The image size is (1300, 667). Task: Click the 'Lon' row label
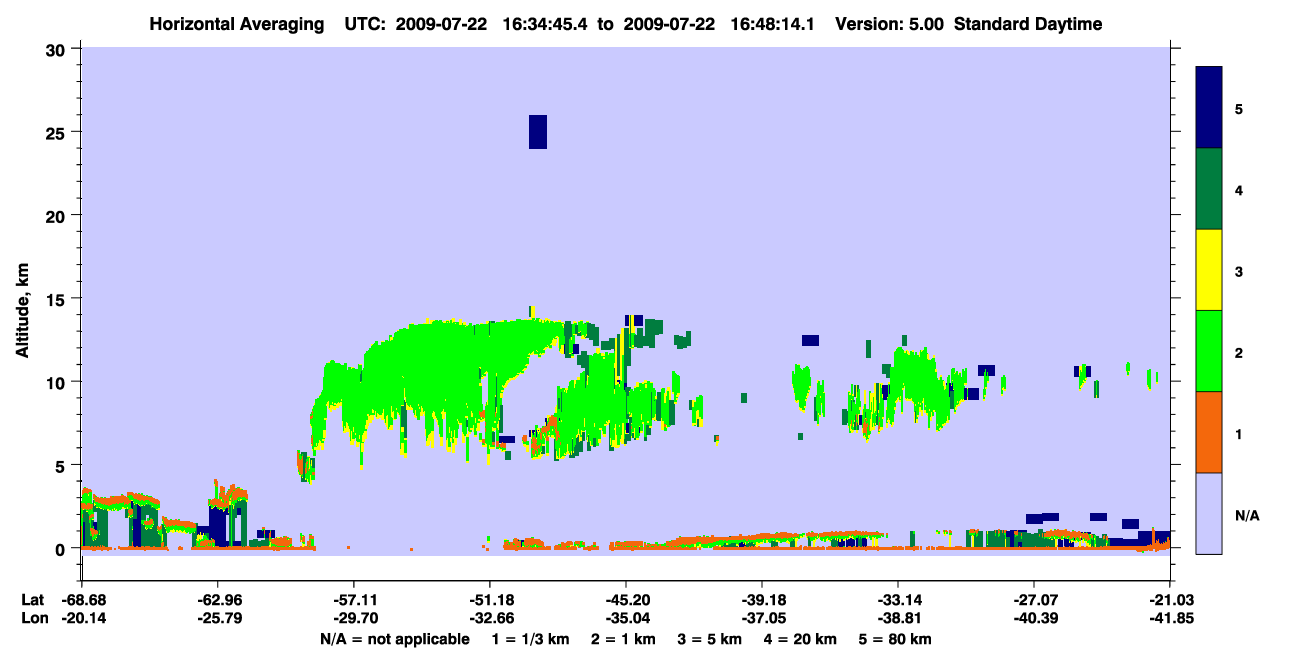(34, 619)
